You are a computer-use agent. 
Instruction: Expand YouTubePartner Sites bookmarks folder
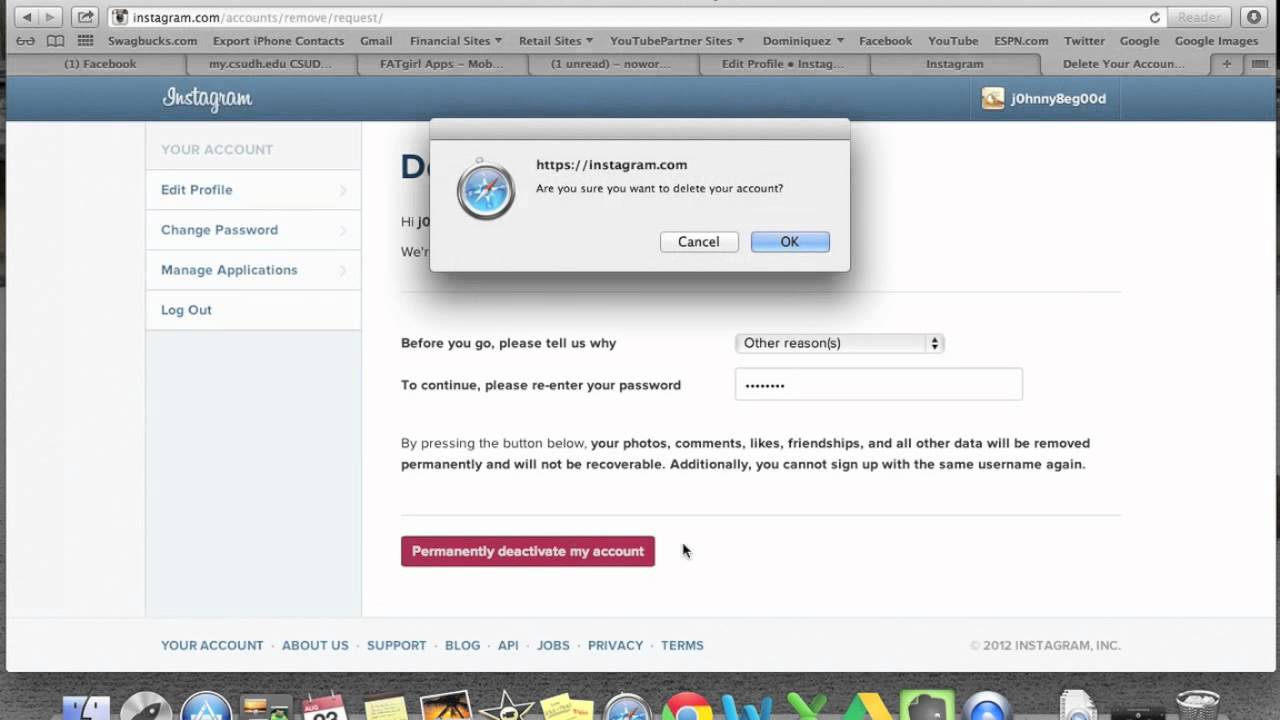pyautogui.click(x=677, y=41)
